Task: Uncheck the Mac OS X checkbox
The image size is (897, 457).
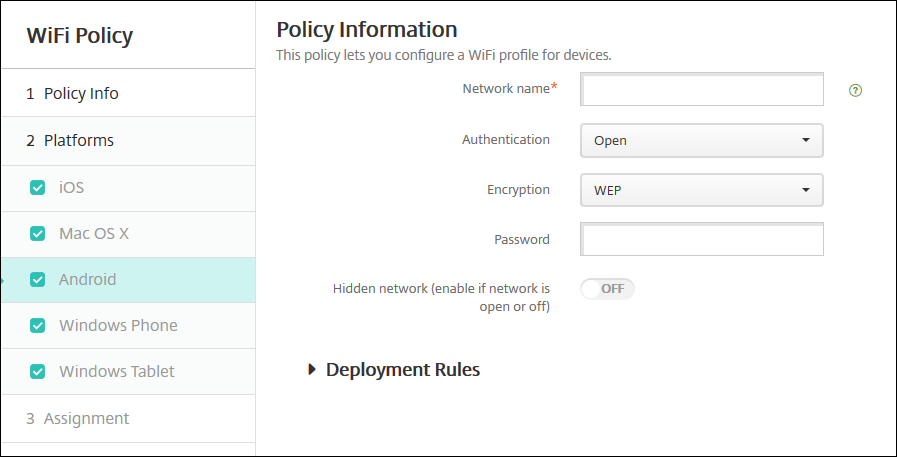Action: [38, 233]
